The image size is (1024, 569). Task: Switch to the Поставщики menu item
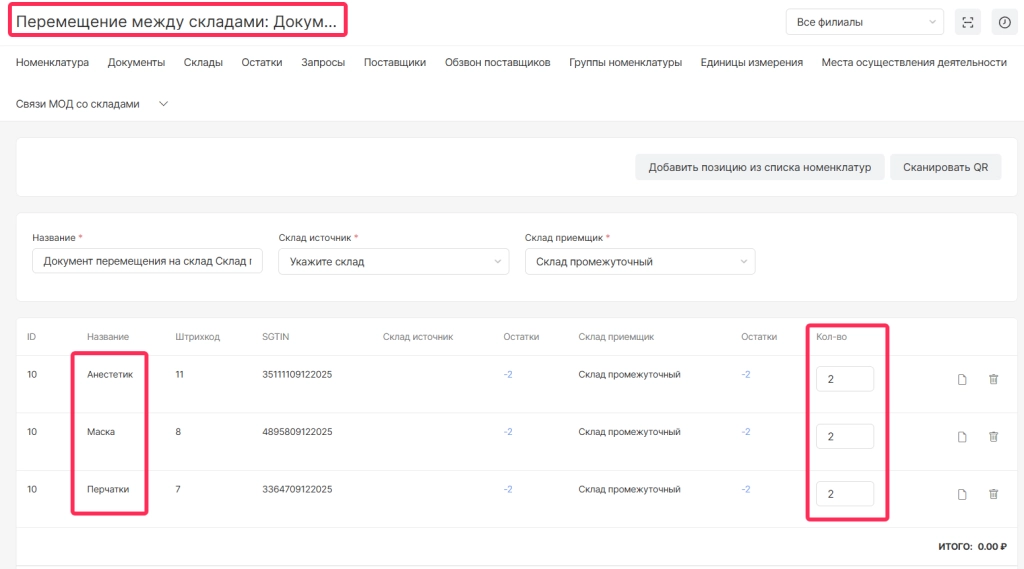point(395,62)
